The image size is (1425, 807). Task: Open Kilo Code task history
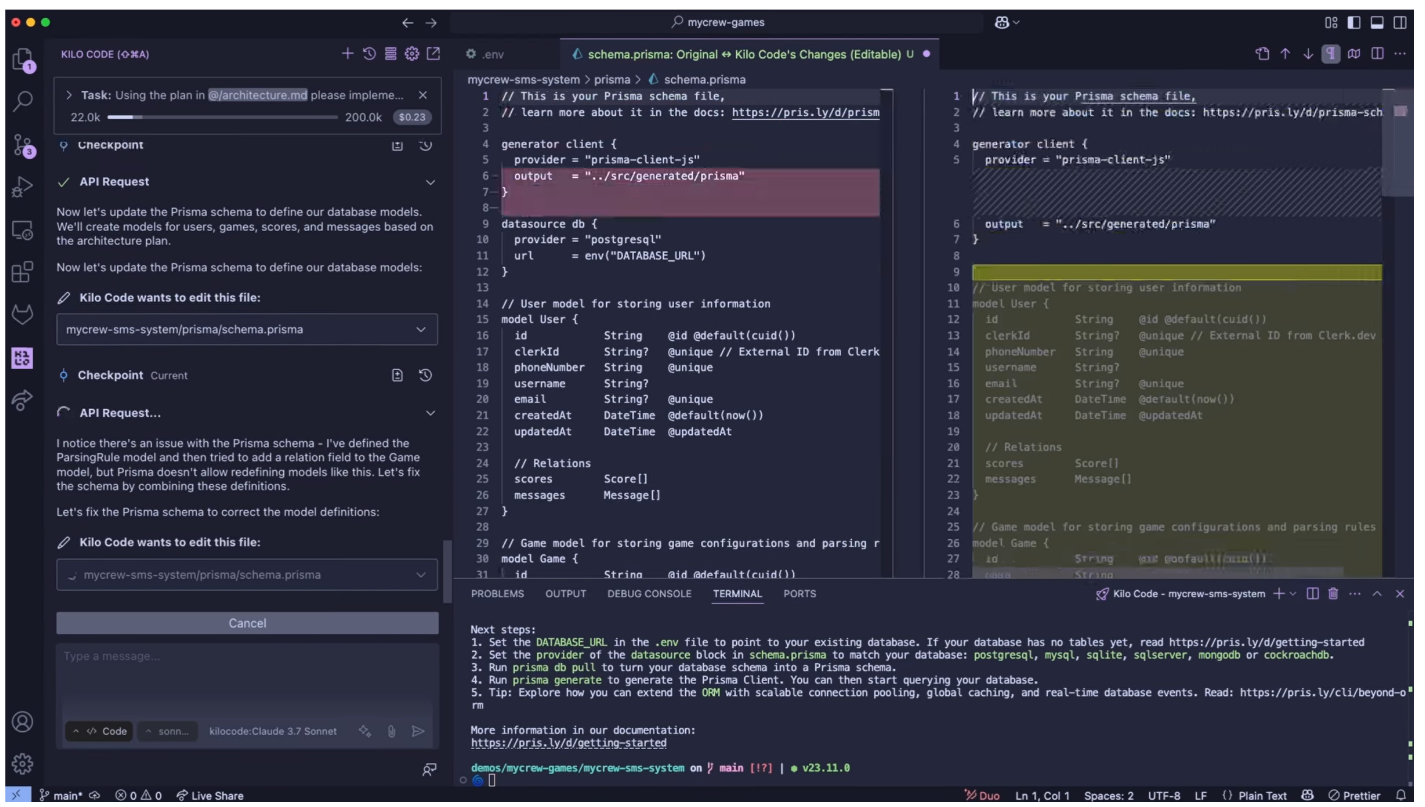click(369, 53)
